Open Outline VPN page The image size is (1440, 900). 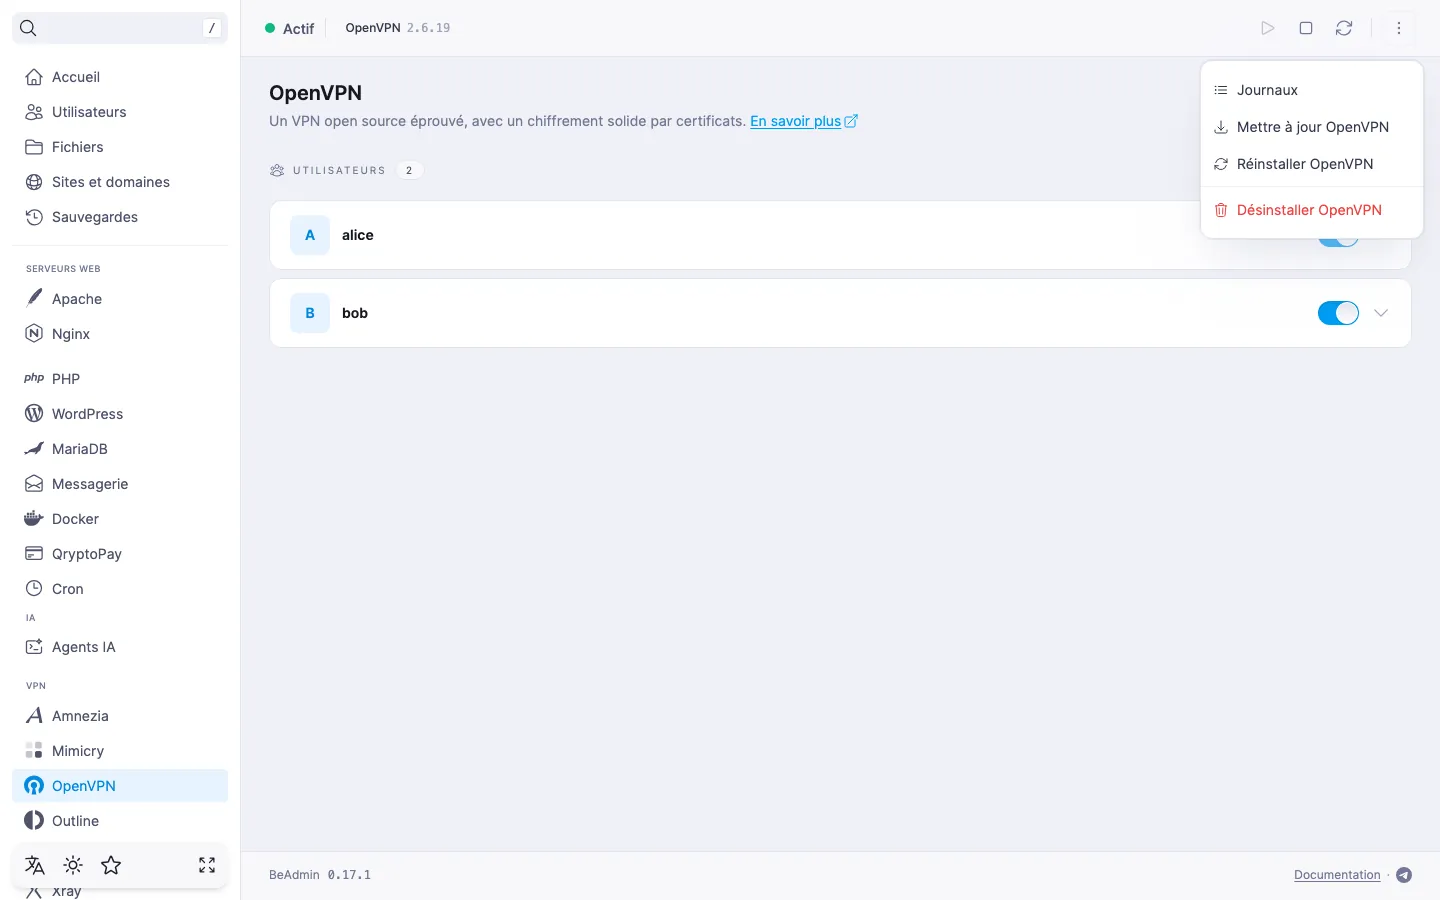(120, 821)
